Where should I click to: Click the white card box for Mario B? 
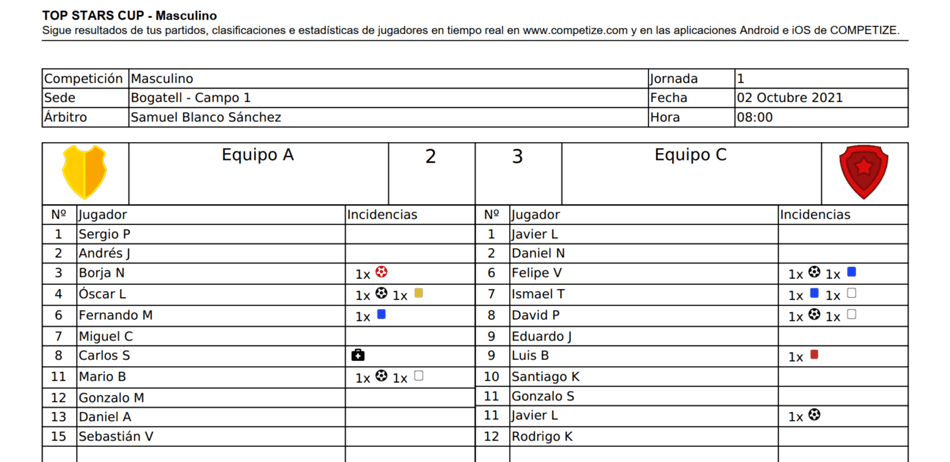coord(418,377)
